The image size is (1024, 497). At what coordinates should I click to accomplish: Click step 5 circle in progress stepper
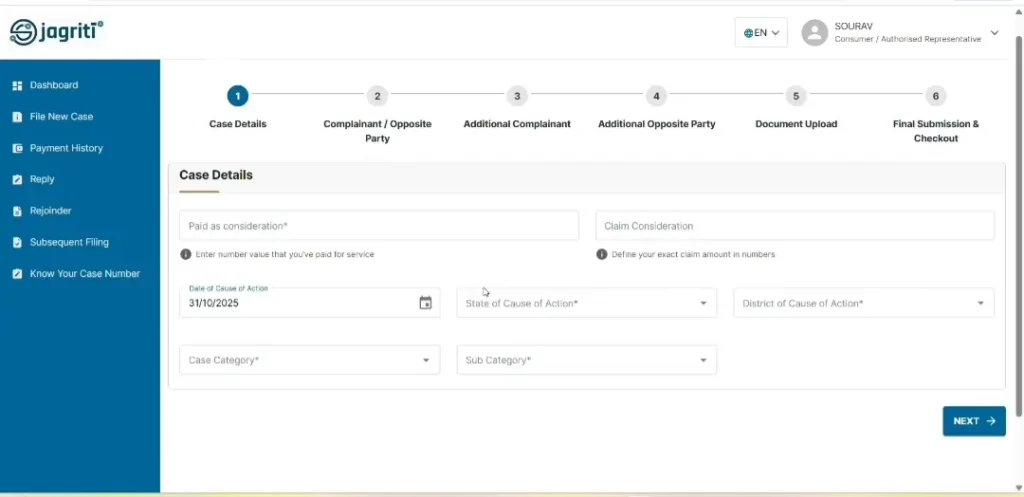(x=795, y=96)
